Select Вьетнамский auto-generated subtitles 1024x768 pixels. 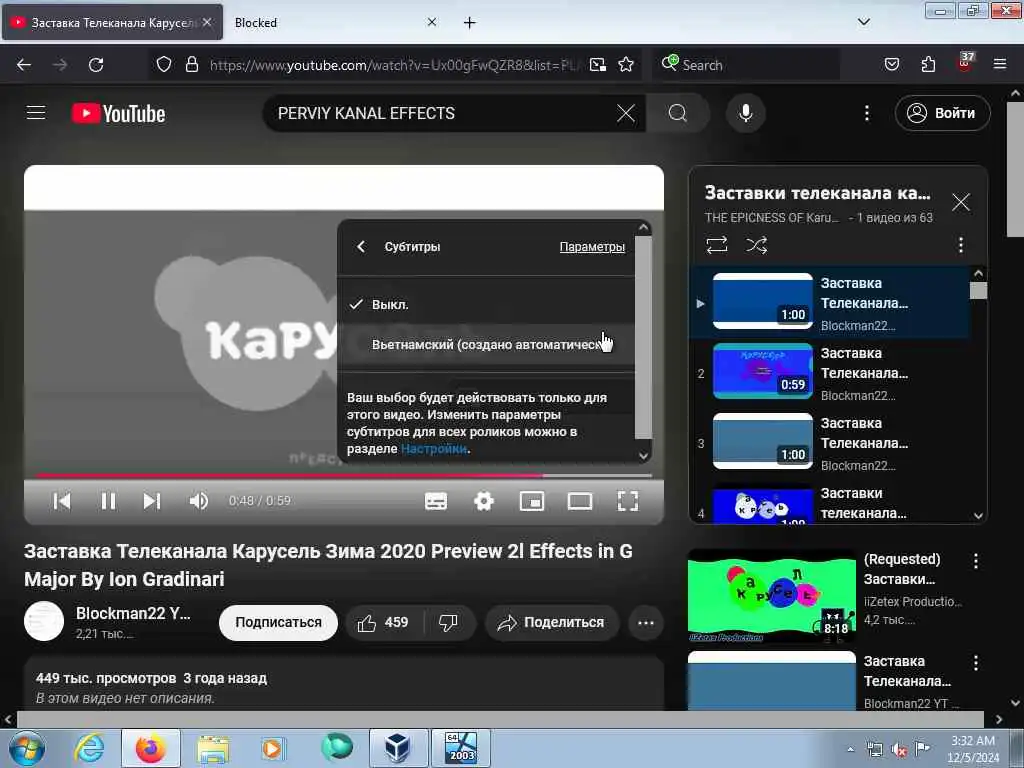486,344
